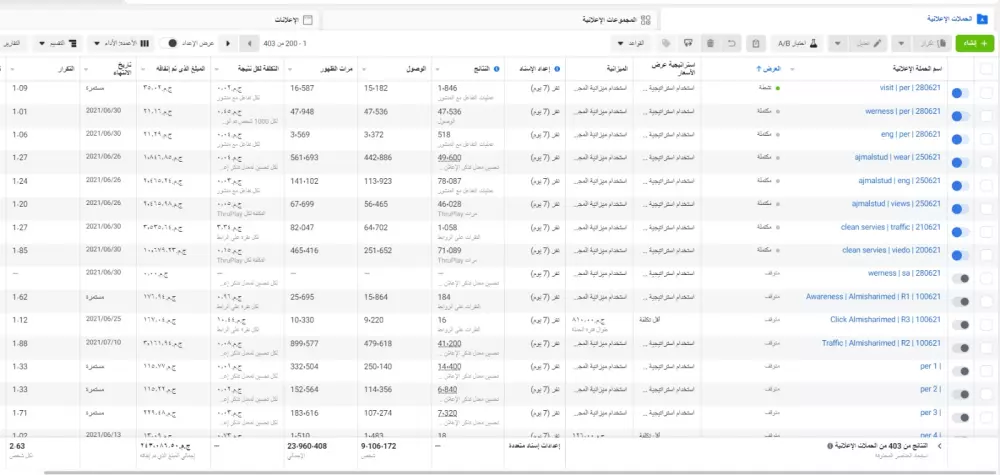Click the Edit (تعديل) pencil button
The width and height of the screenshot is (1000, 475).
point(868,43)
